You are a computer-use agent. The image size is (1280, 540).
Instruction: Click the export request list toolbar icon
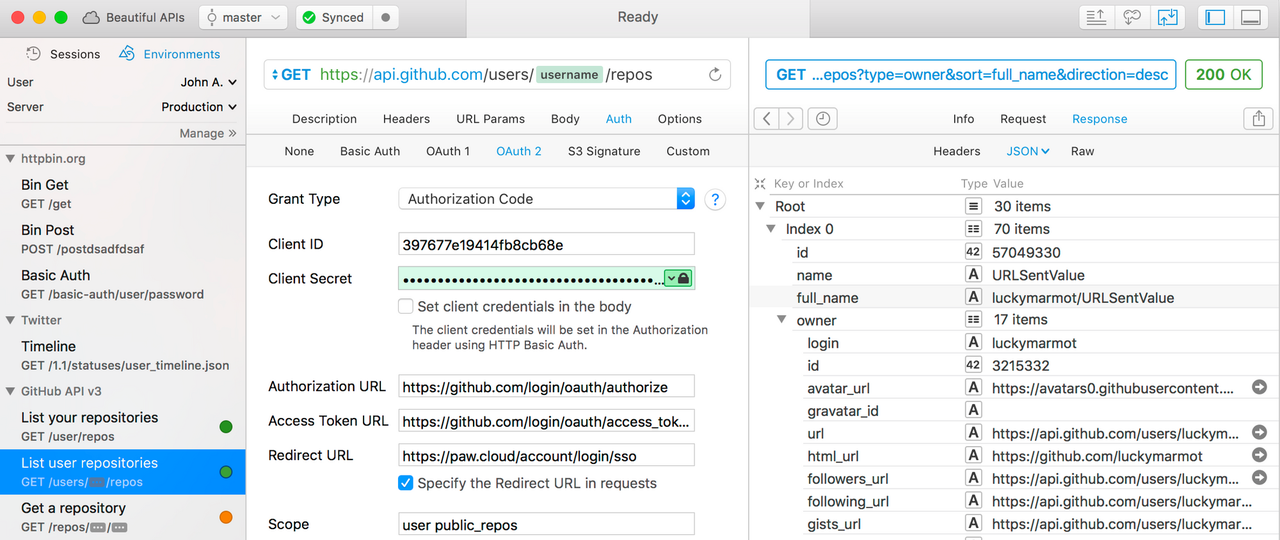(1097, 17)
